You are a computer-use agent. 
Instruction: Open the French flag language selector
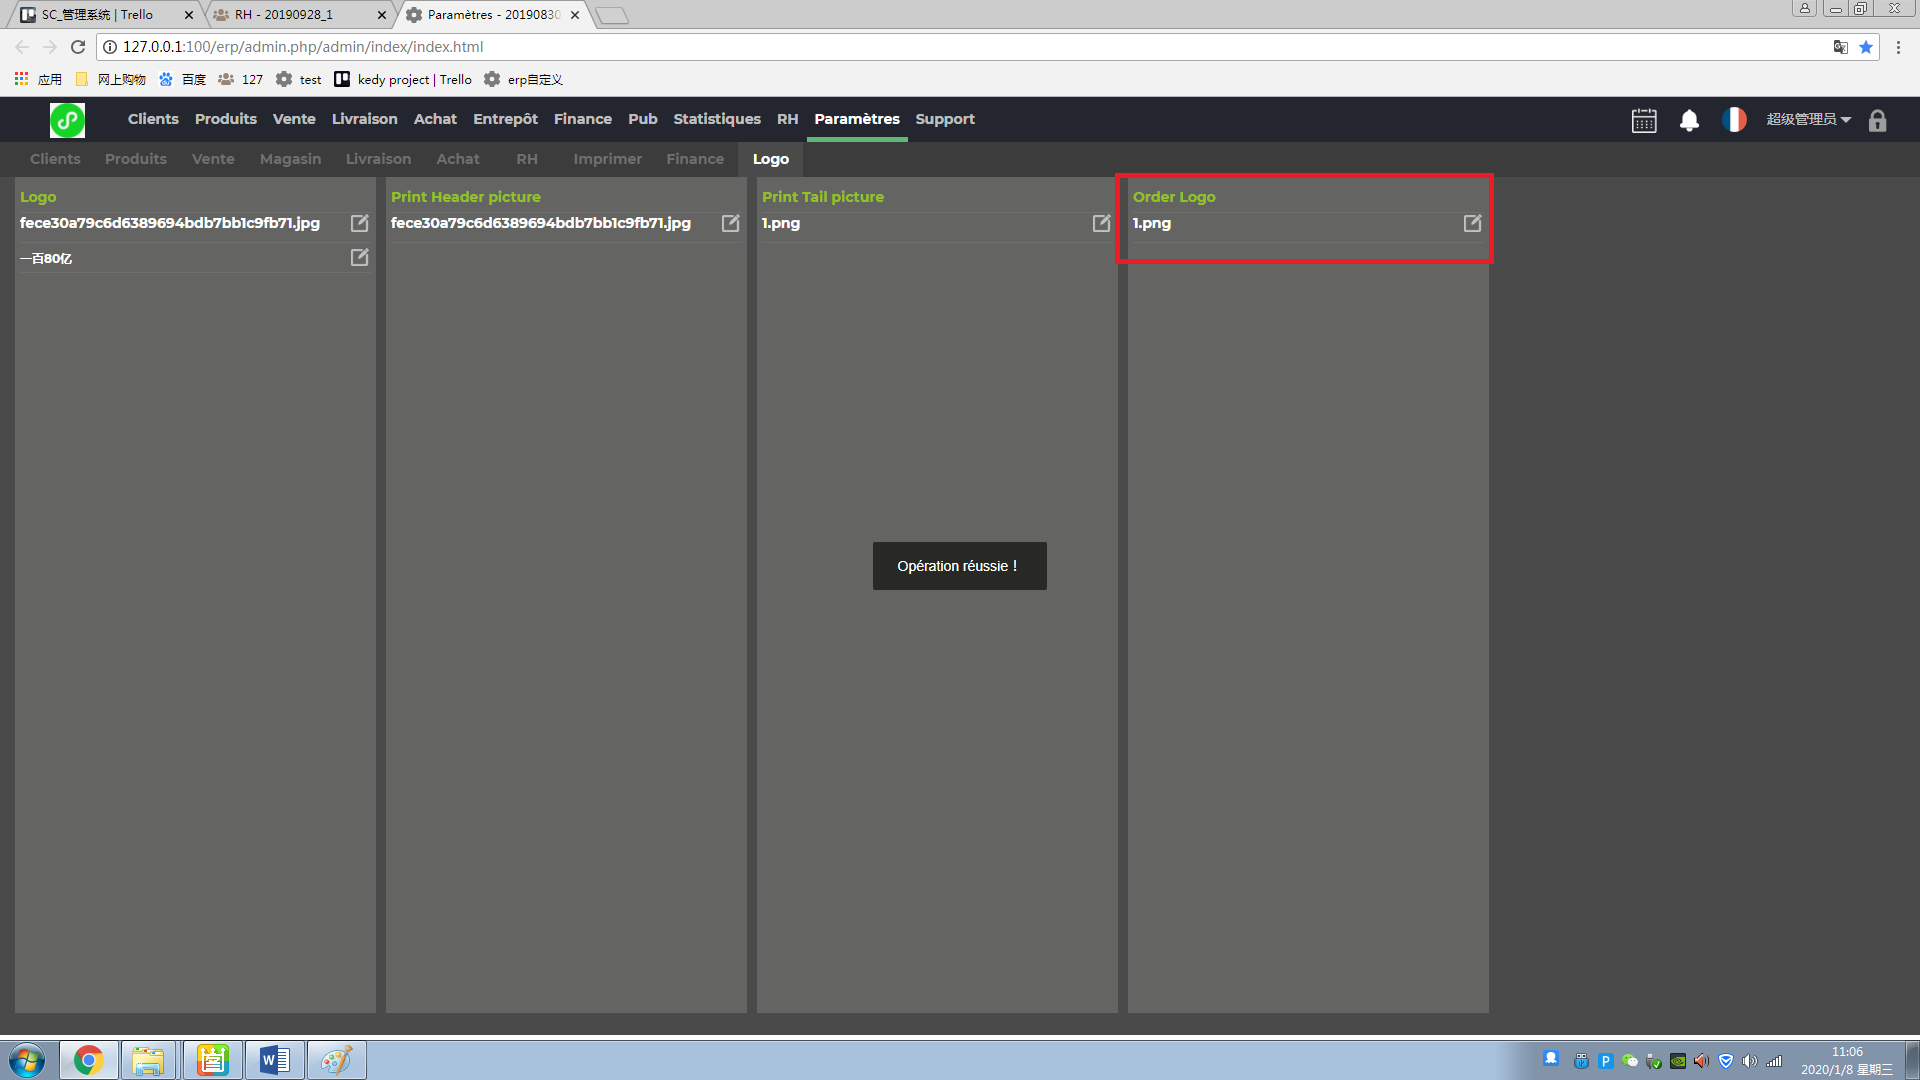coord(1734,120)
